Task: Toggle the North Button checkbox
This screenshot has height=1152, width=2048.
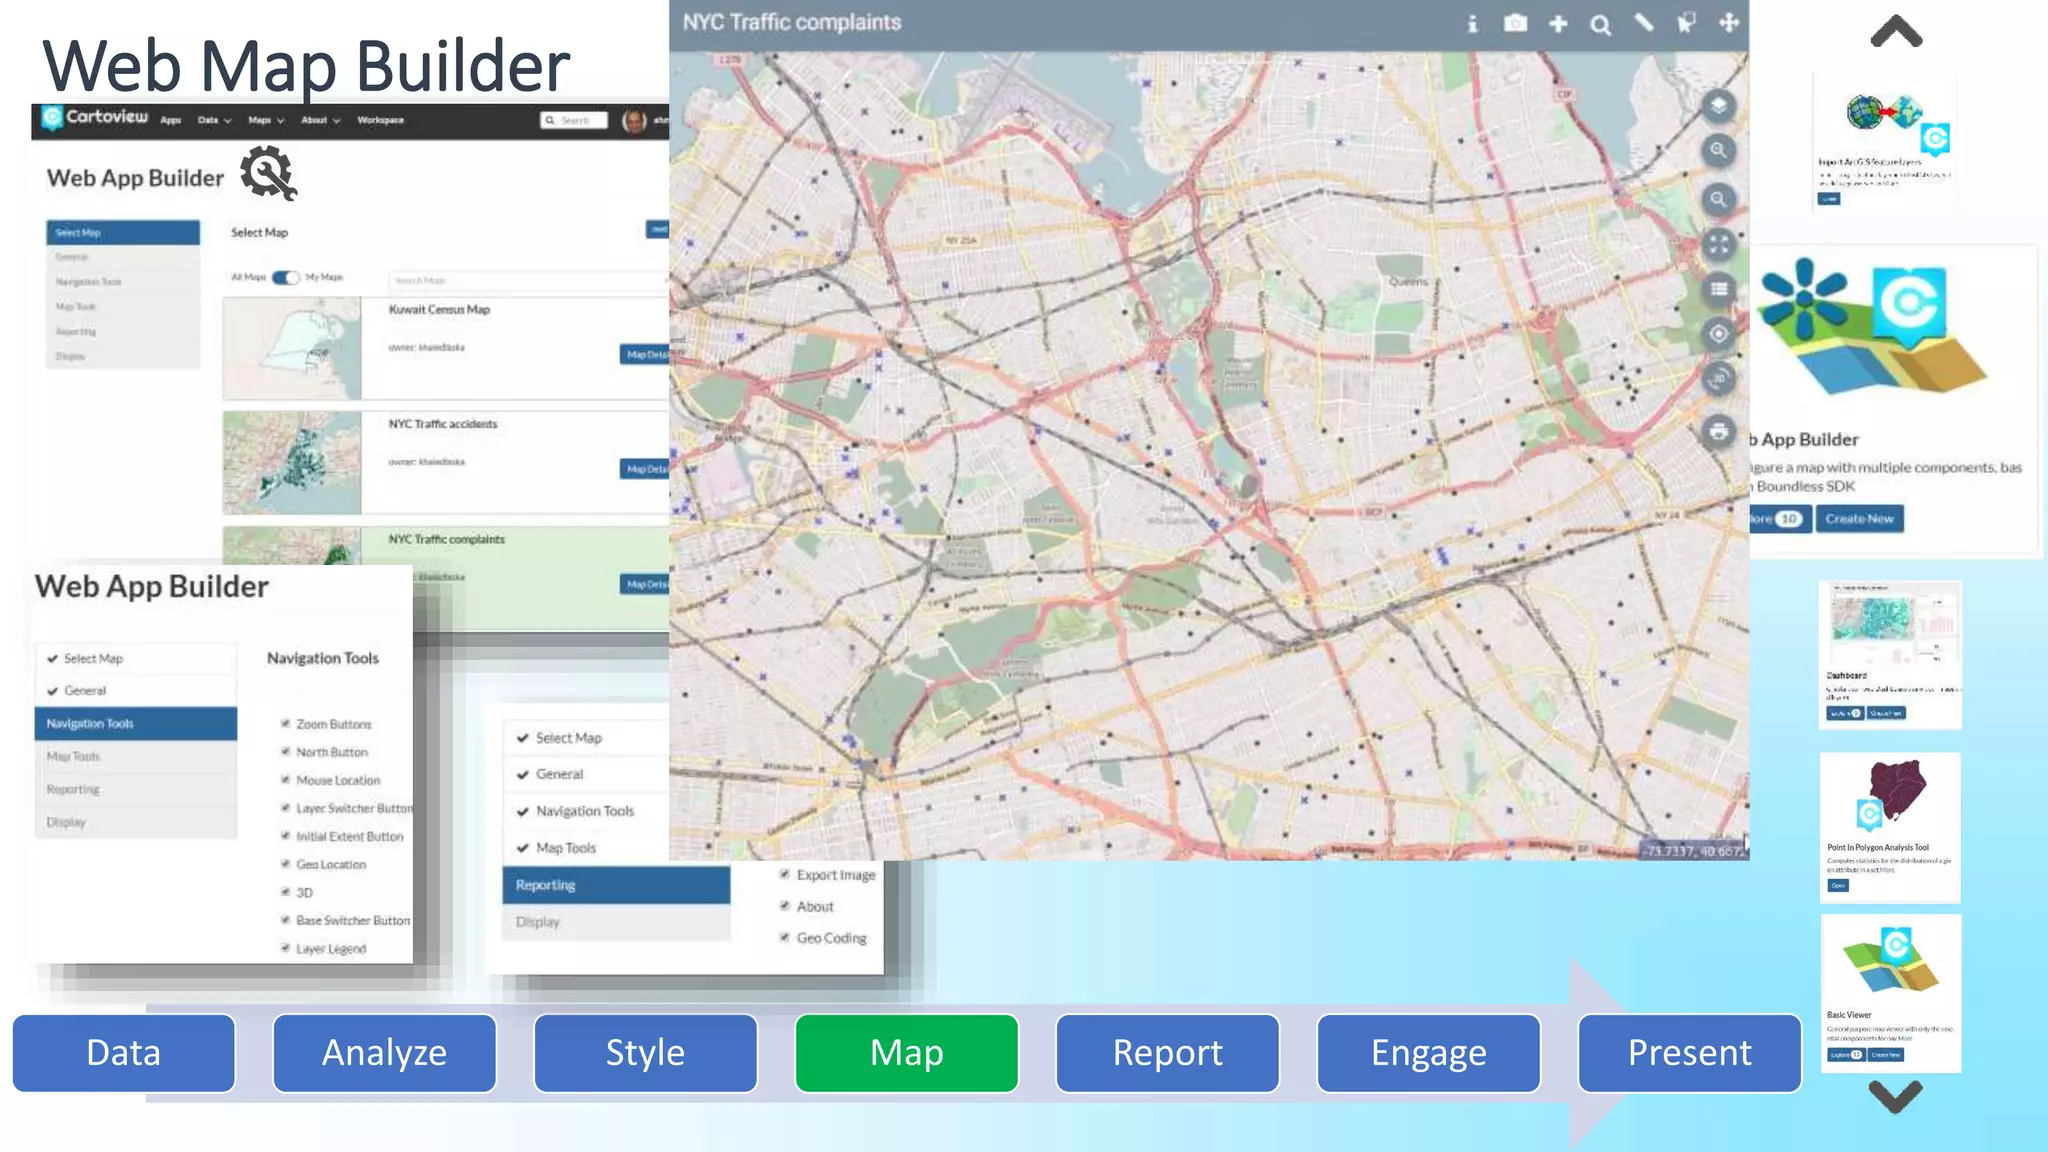Action: point(285,752)
